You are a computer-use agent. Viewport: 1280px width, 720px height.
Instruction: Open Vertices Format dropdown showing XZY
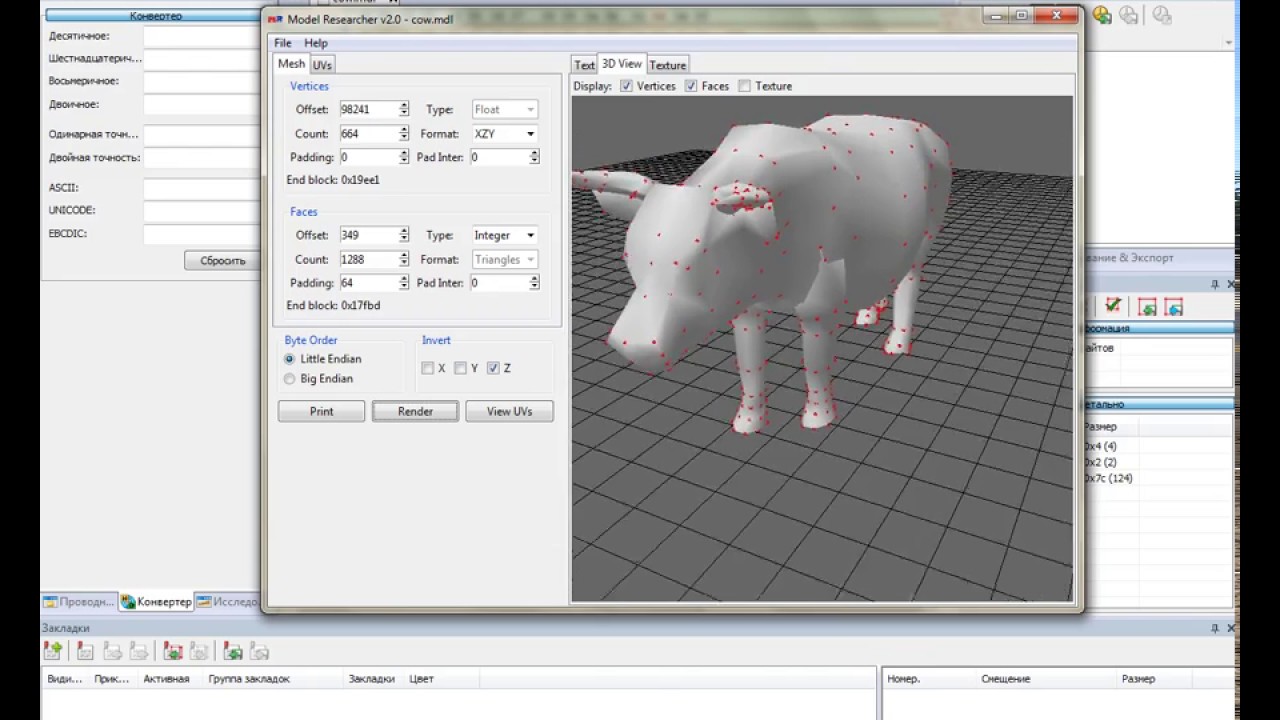pos(504,134)
